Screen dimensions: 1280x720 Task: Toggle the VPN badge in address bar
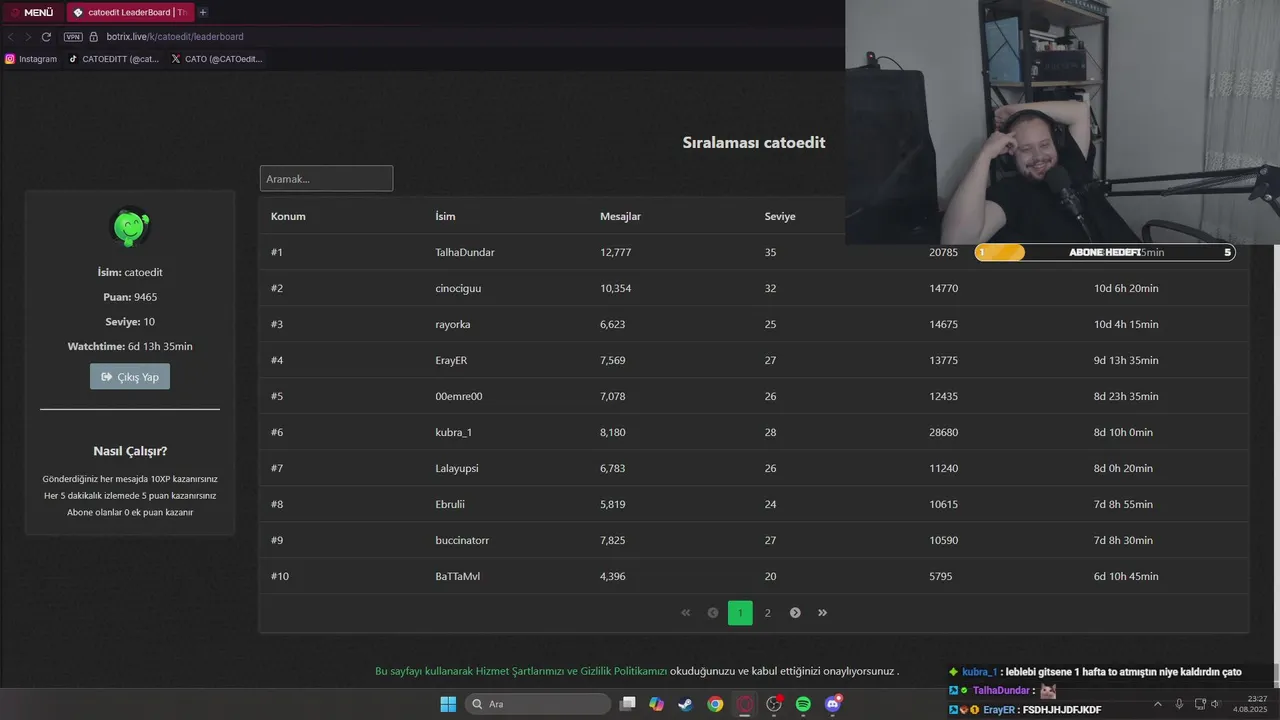click(x=73, y=37)
